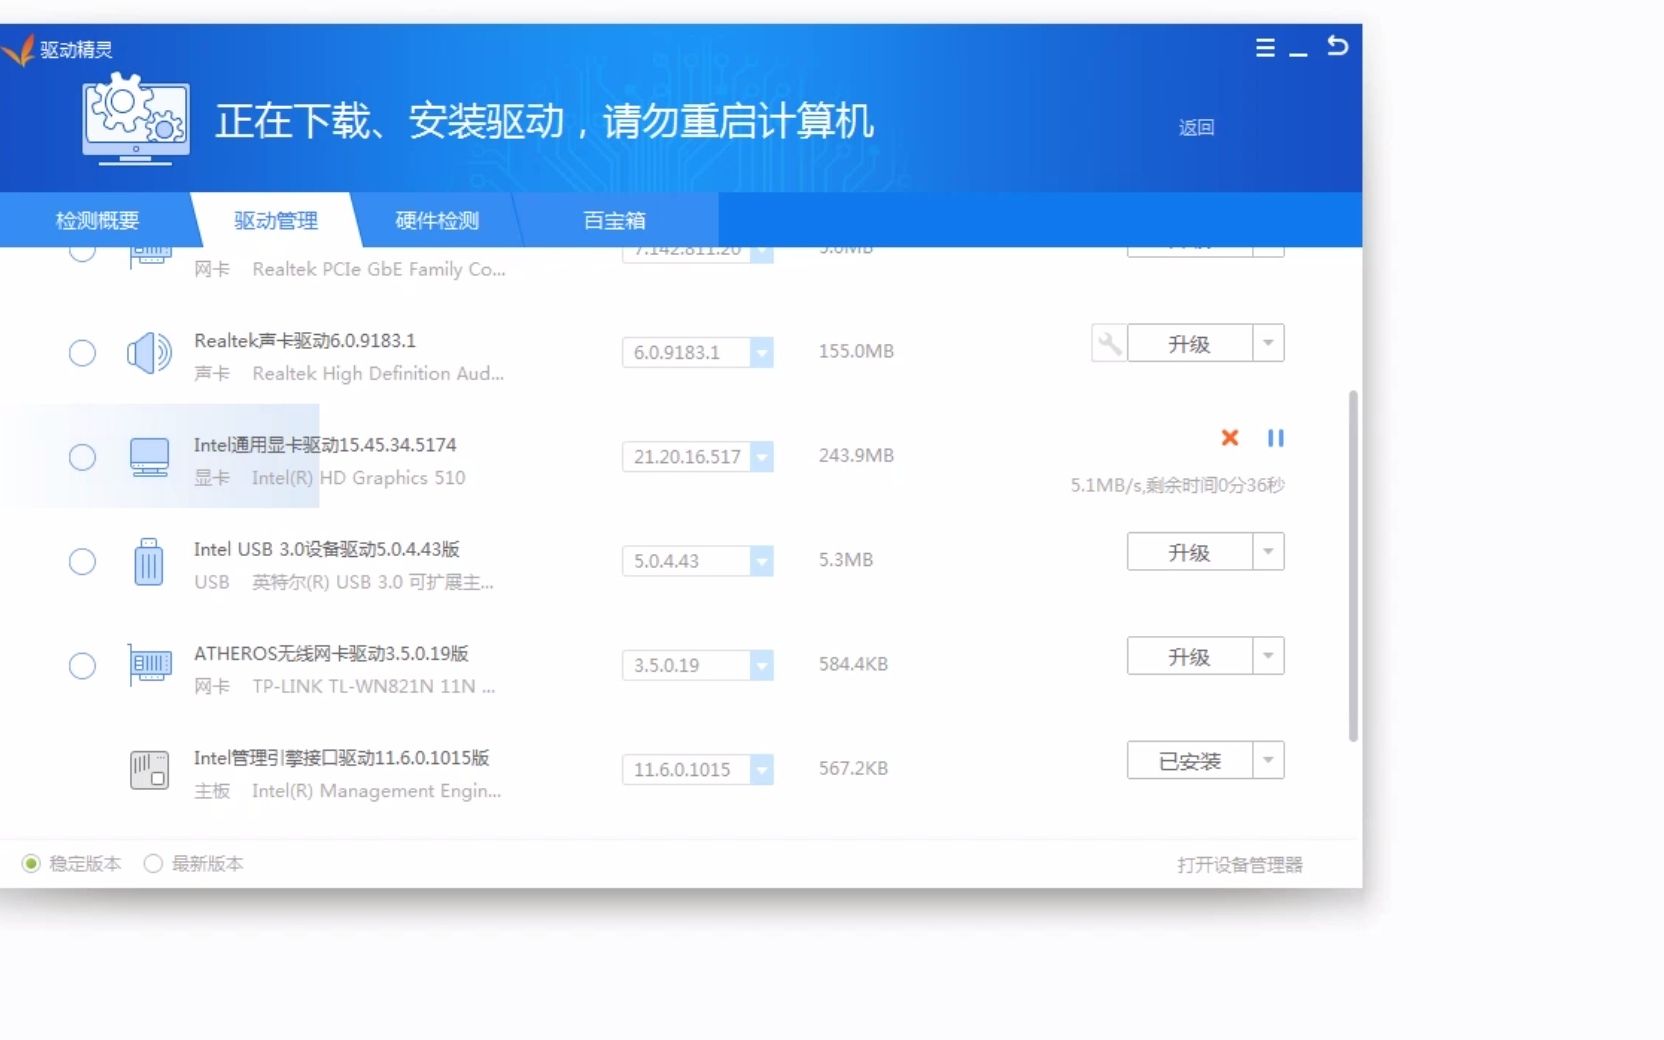Click 升级 for Realtek sound driver
This screenshot has height=1040, width=1664.
pyautogui.click(x=1190, y=343)
